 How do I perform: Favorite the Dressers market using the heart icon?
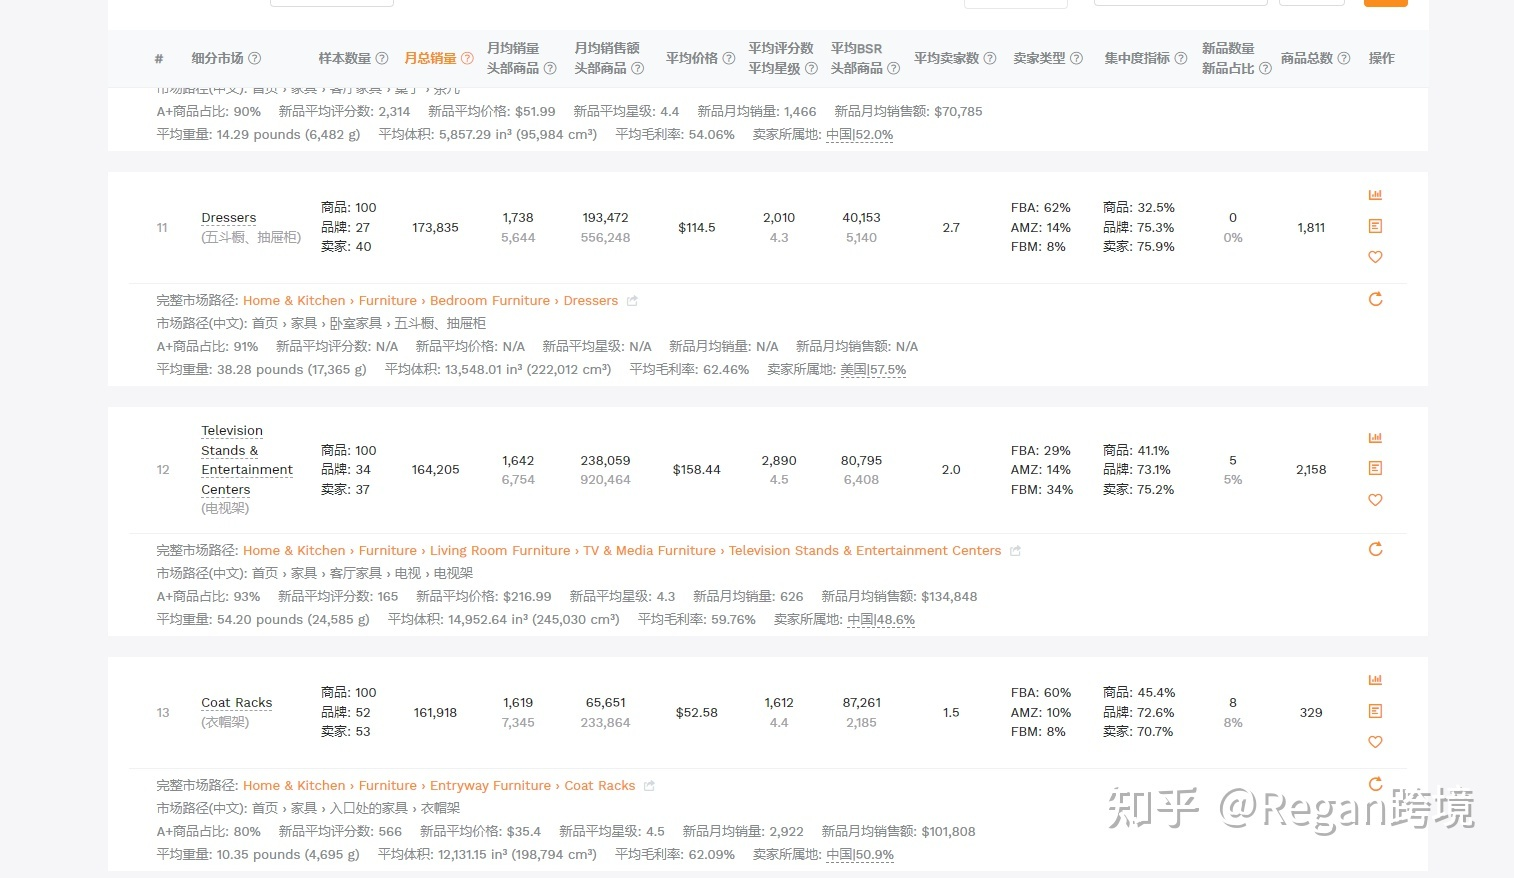(1375, 257)
